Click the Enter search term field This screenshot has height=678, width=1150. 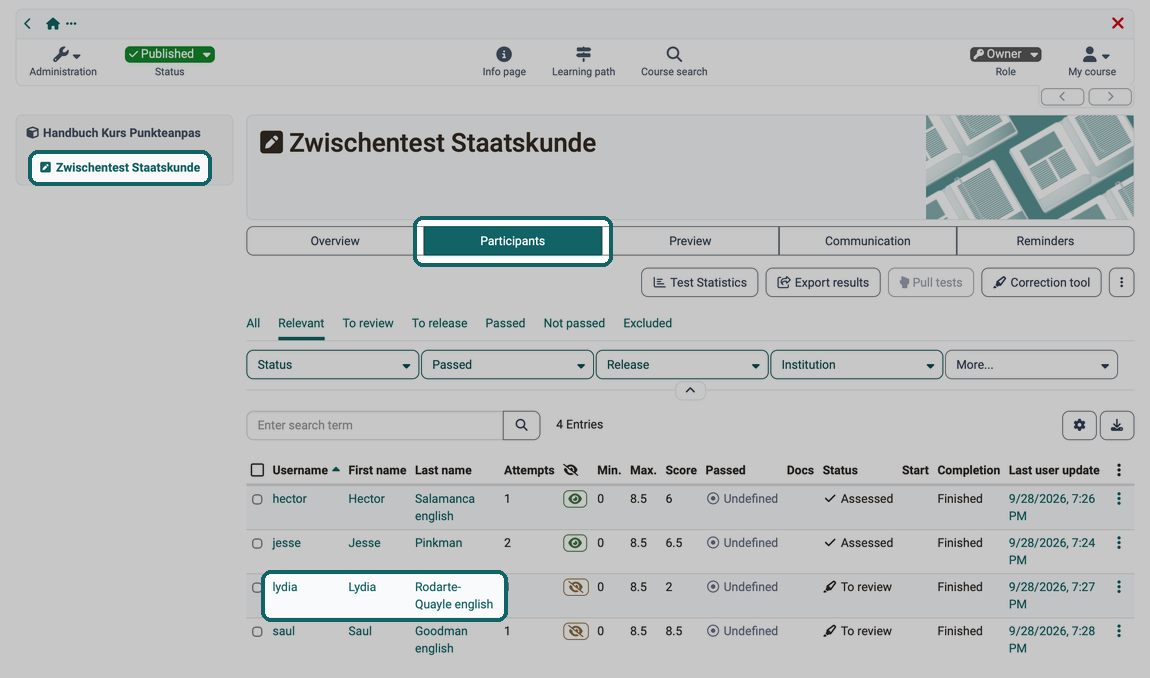[x=375, y=425]
